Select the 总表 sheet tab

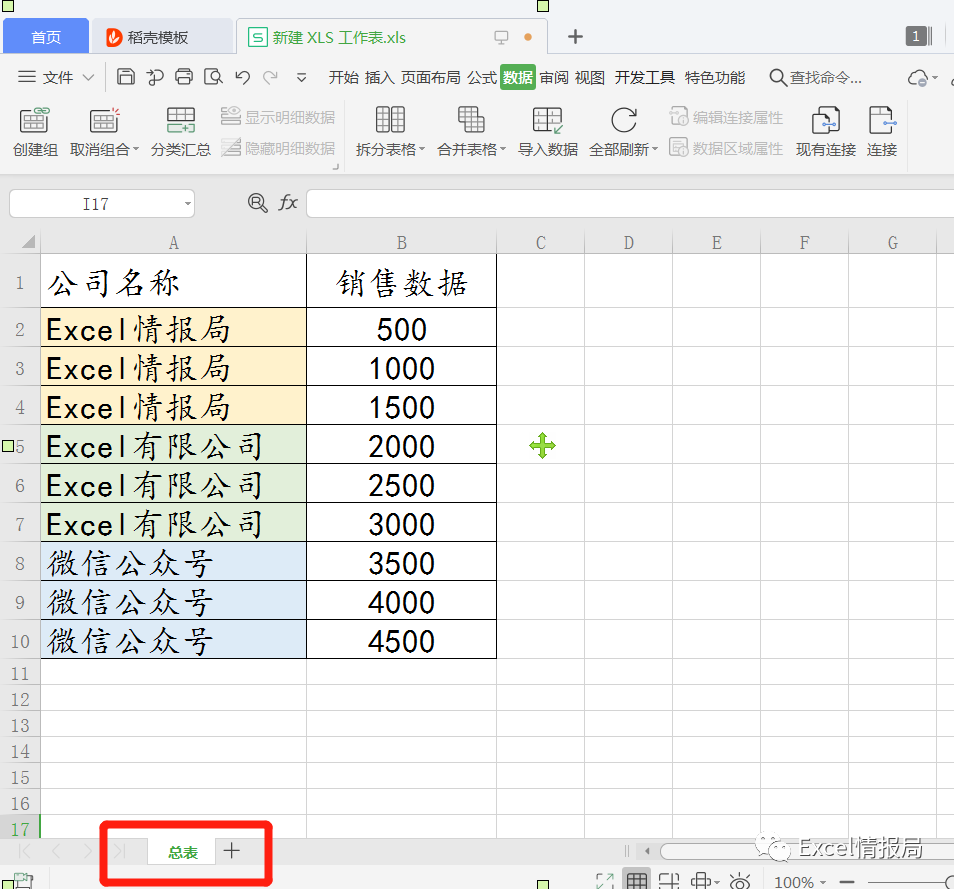coord(183,852)
